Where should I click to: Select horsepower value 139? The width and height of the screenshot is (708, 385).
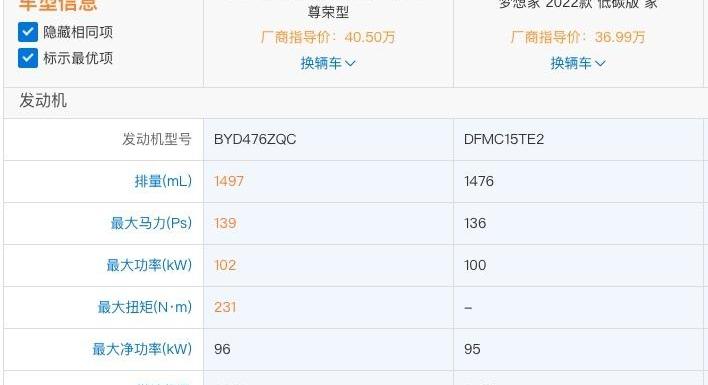coord(225,223)
